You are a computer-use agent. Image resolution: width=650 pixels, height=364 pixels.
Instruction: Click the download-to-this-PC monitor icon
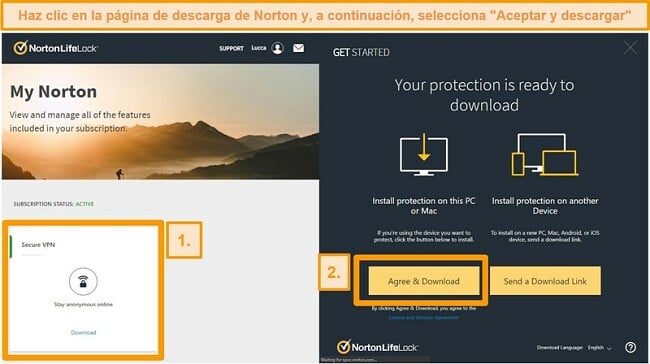tap(424, 154)
